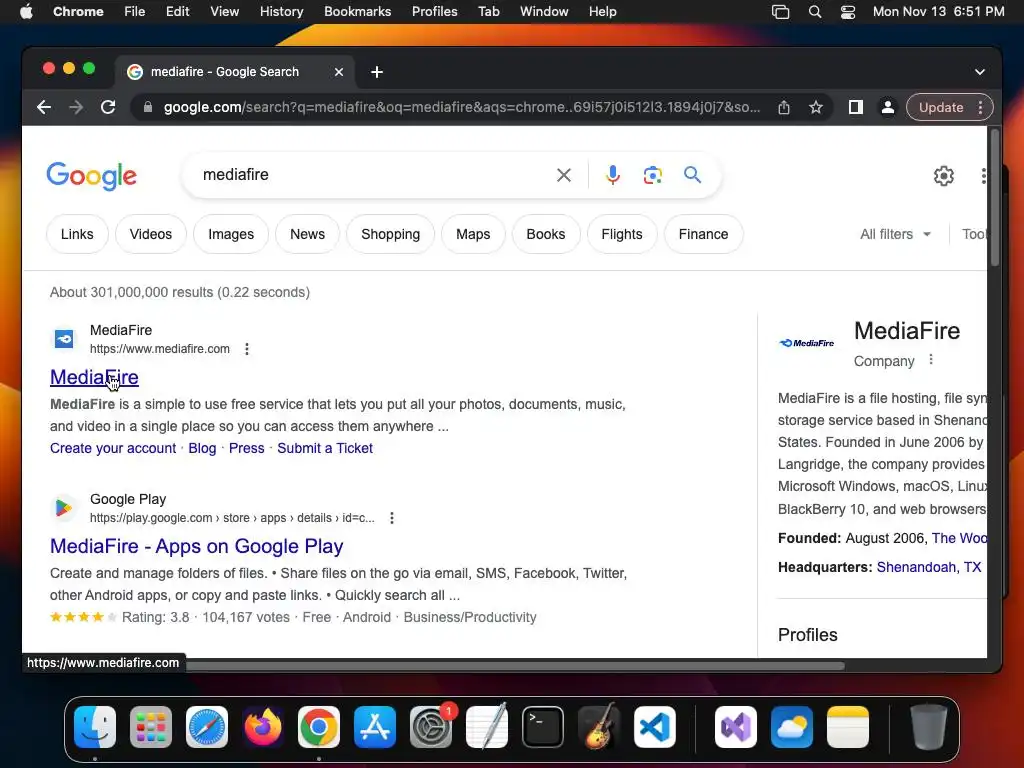This screenshot has height=768, width=1024.
Task: Share this page from the address bar
Action: coord(784,107)
